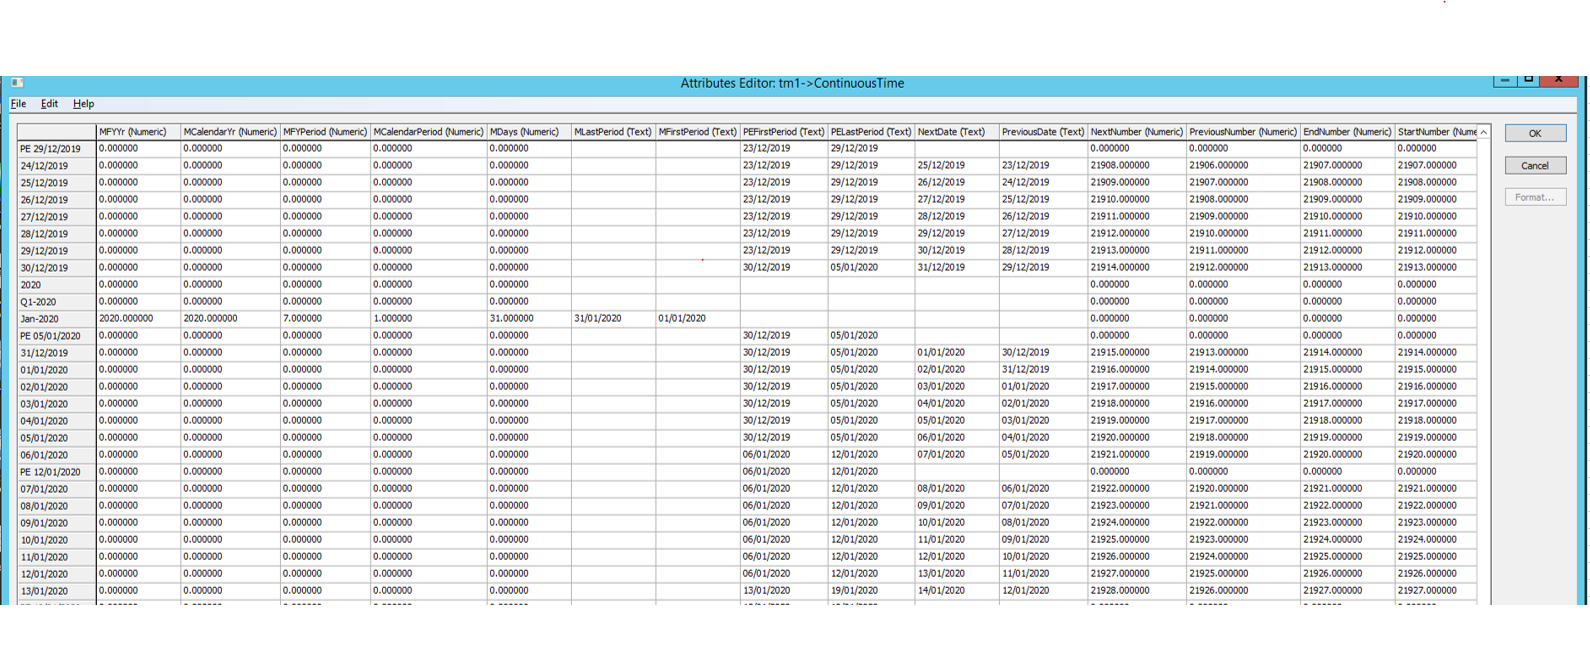1590x648 pixels.
Task: Click the 2020.000000 MCalendarYr cell for Jan-2020
Action: click(230, 318)
